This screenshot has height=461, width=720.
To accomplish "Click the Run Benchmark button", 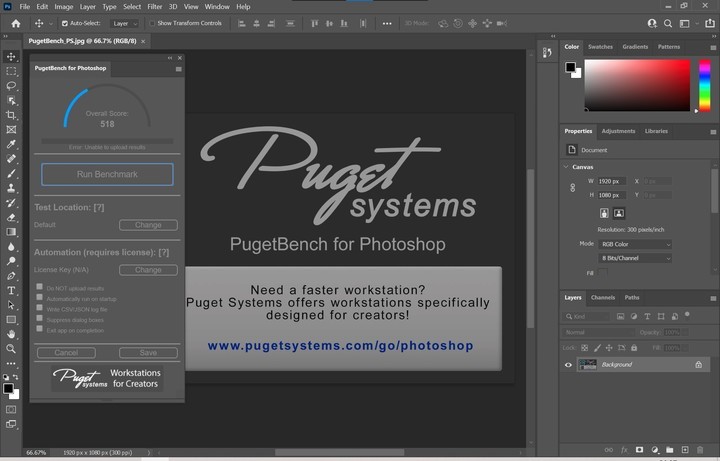I will pyautogui.click(x=107, y=174).
